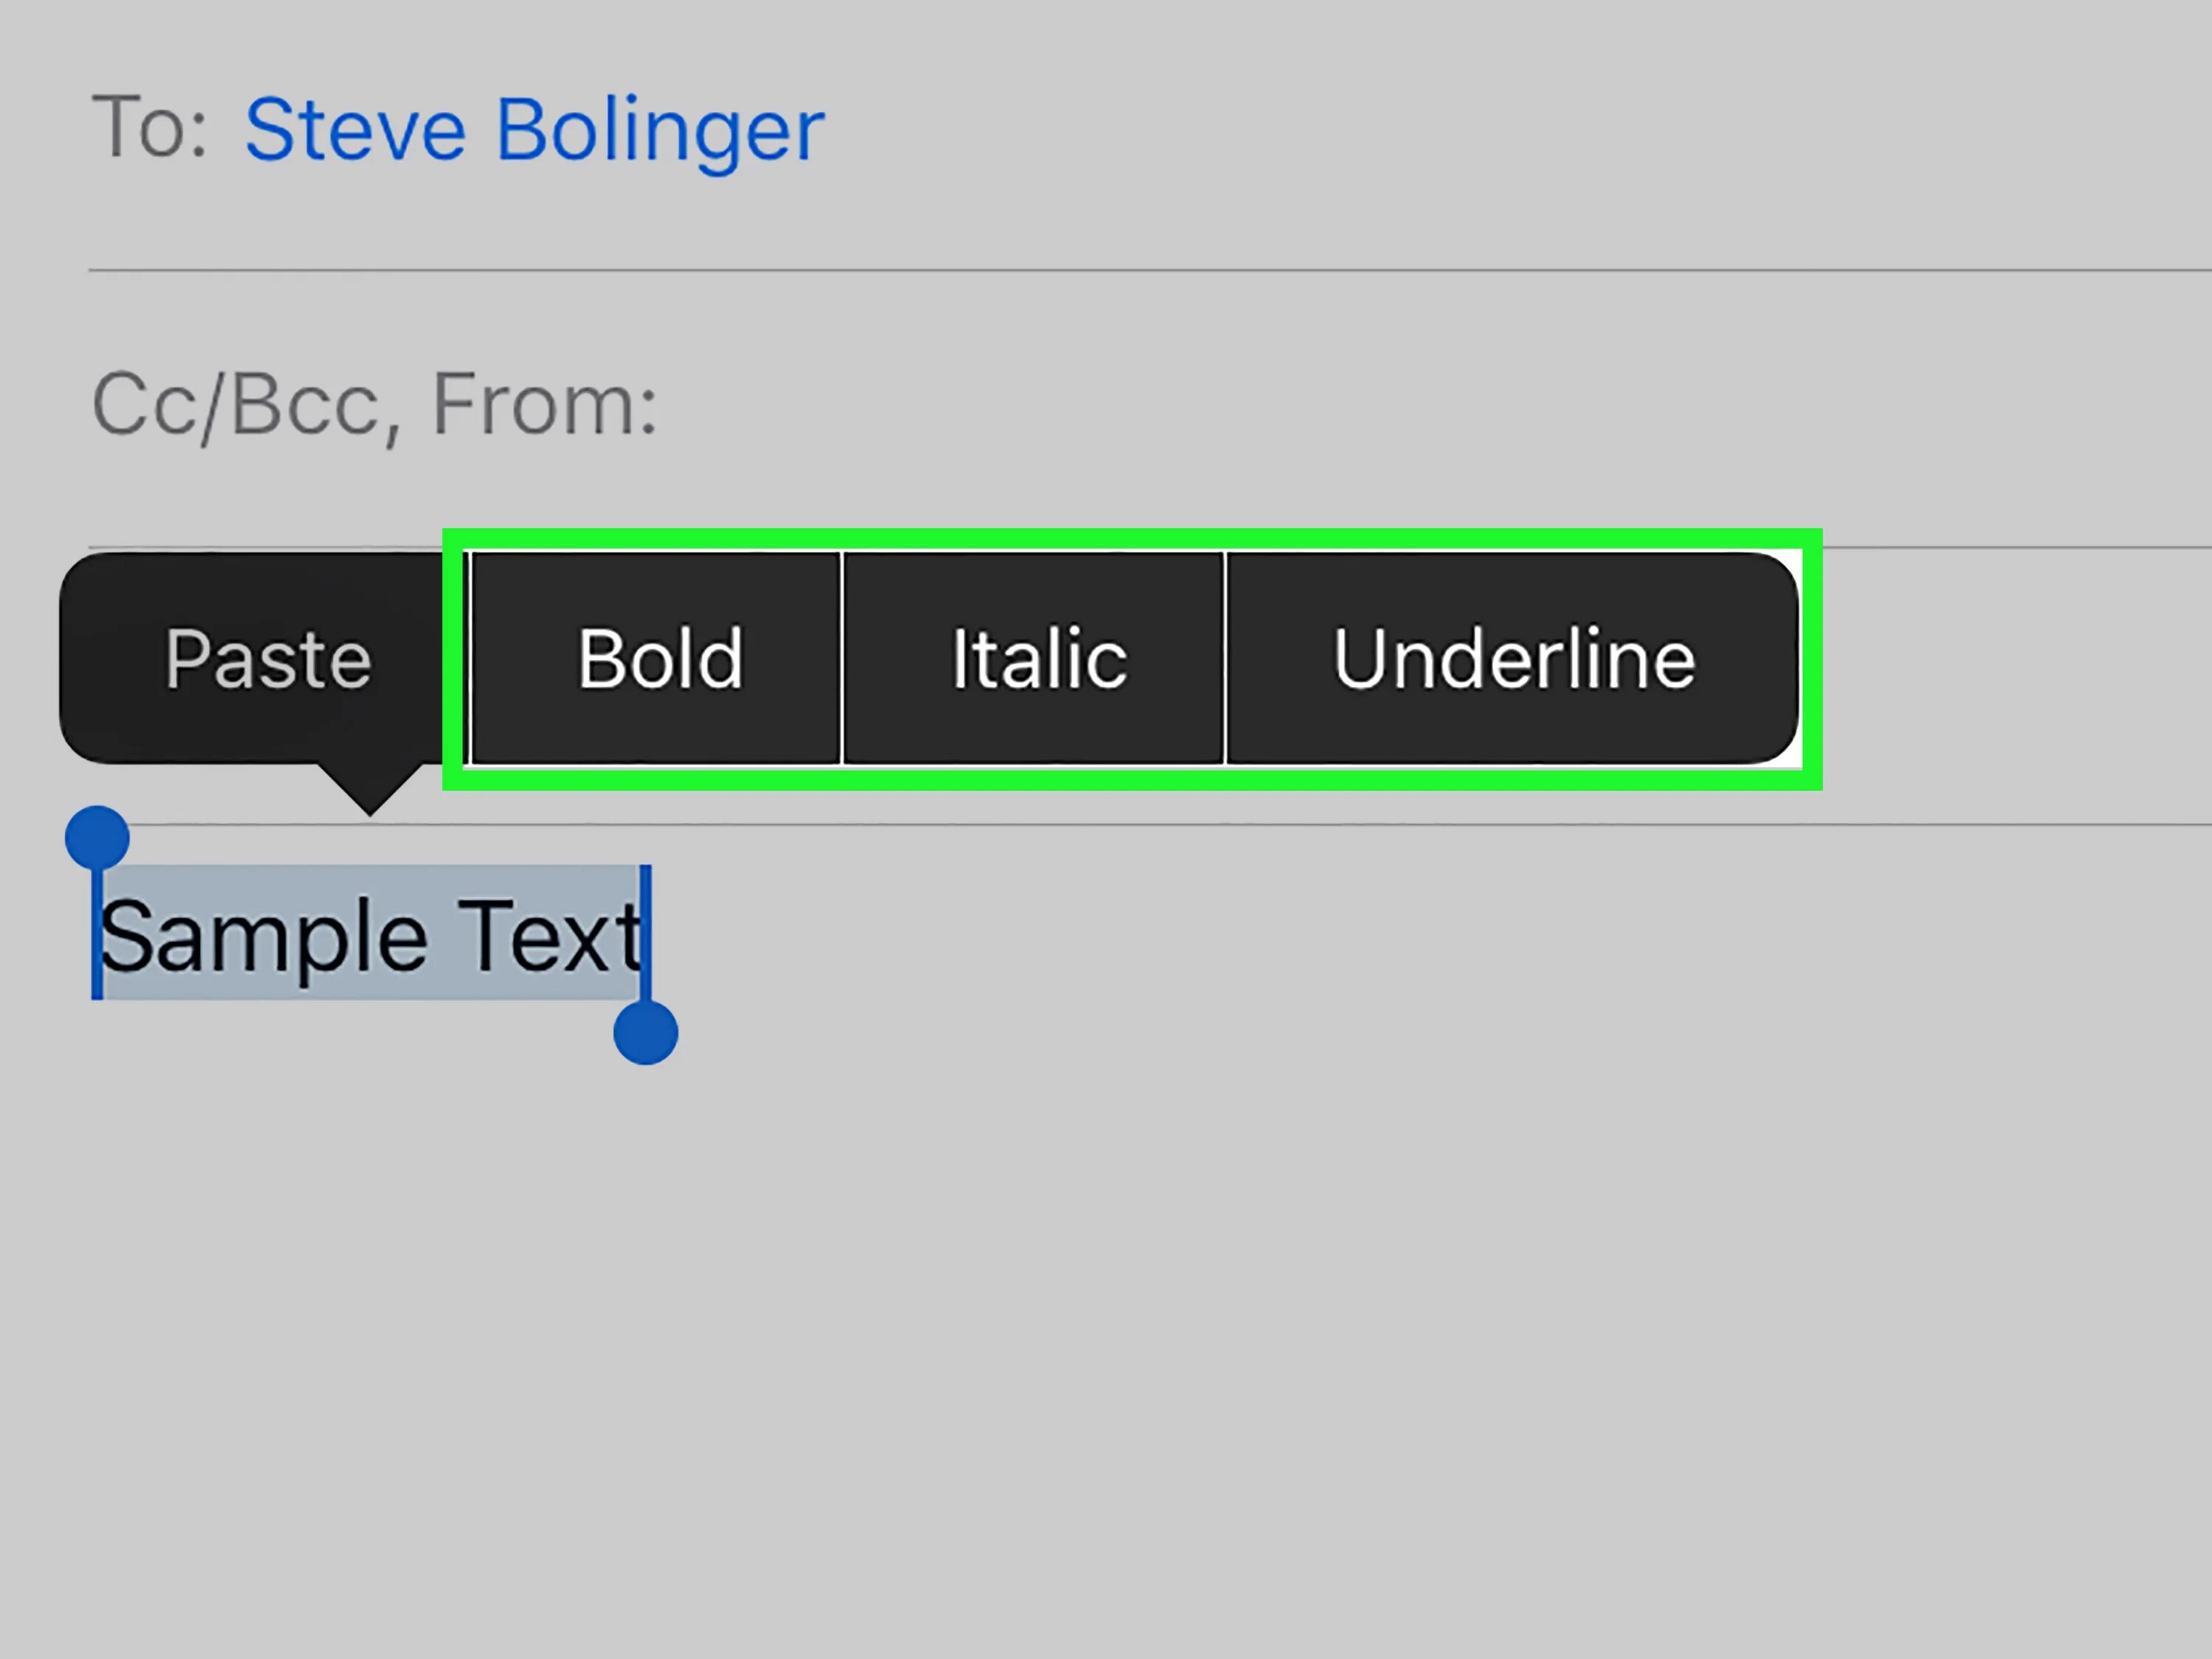Tap Paste in the edit popup menu
This screenshot has width=2212, height=1659.
[x=268, y=659]
